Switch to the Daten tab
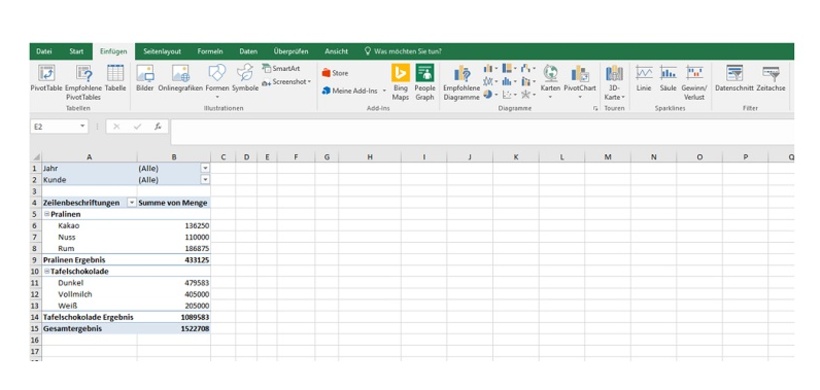 [x=248, y=51]
